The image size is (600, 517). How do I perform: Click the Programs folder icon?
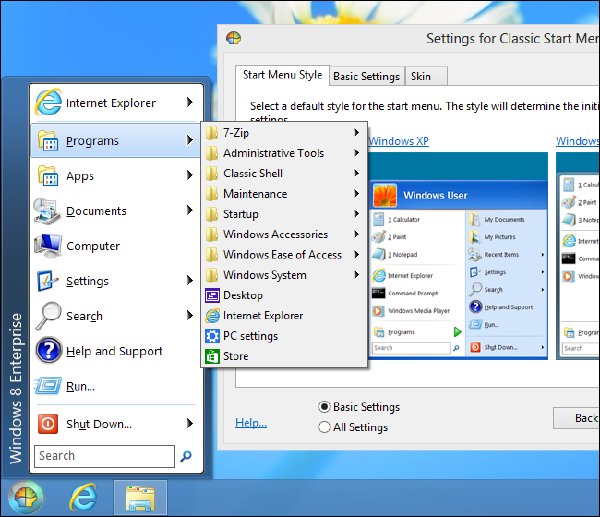tap(48, 140)
